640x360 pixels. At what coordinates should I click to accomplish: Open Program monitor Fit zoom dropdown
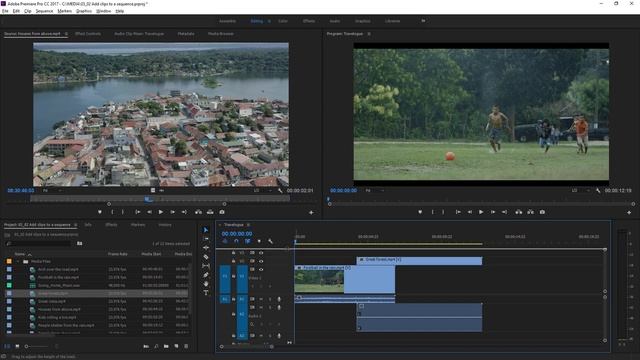click(x=375, y=191)
